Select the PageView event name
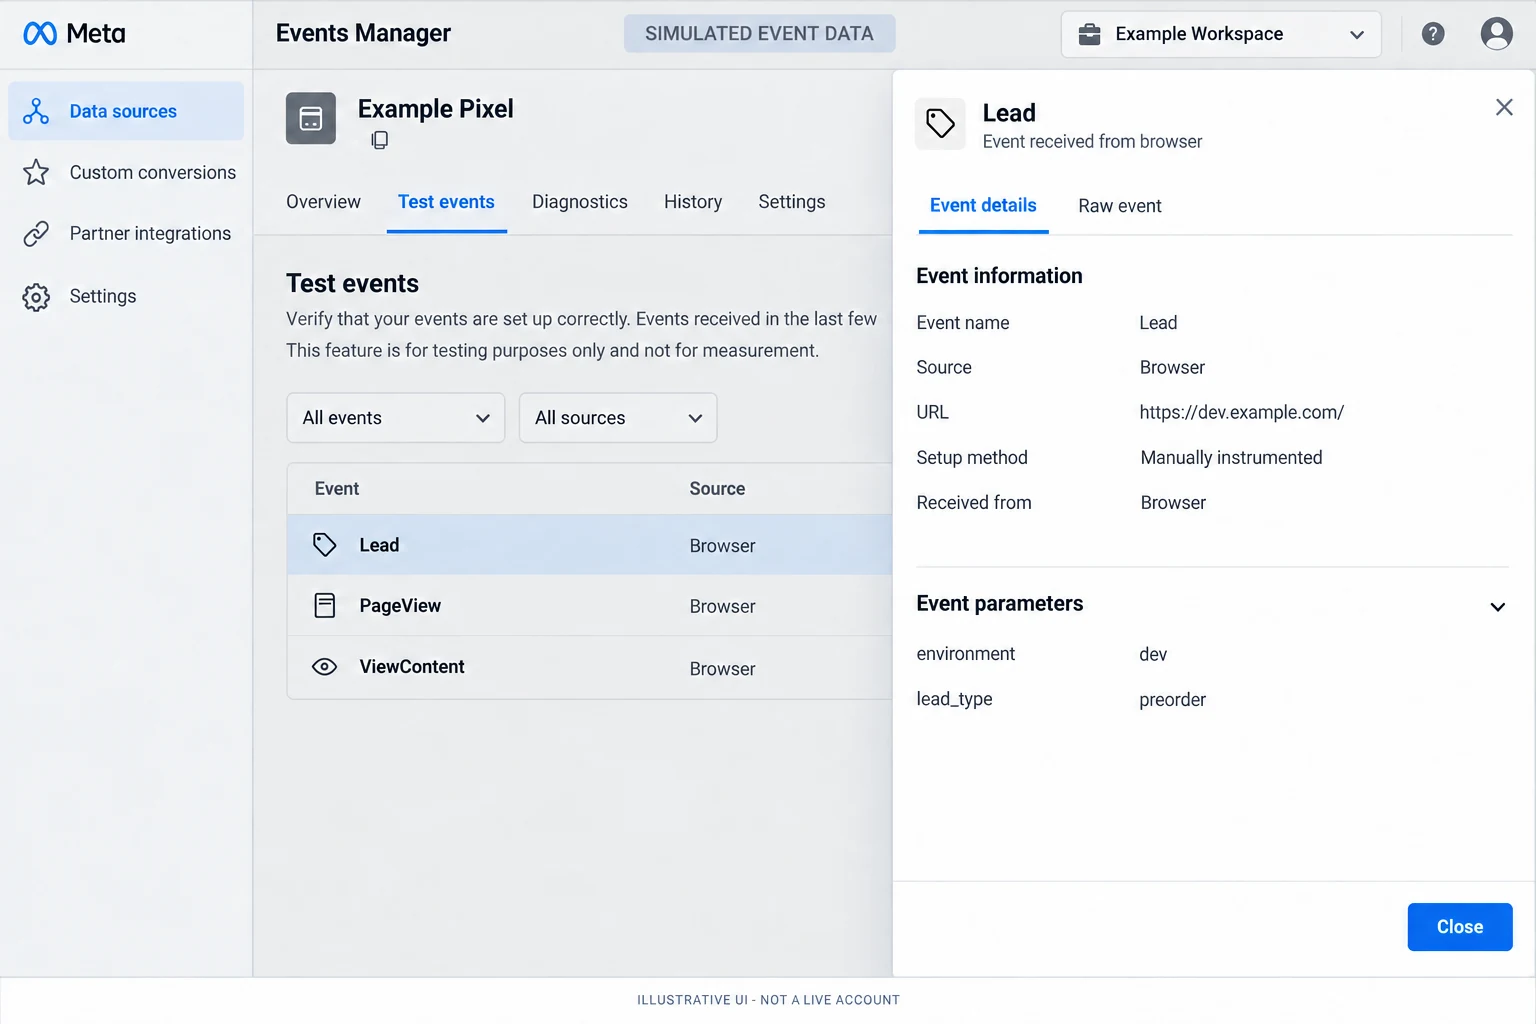Viewport: 1536px width, 1024px height. [400, 606]
